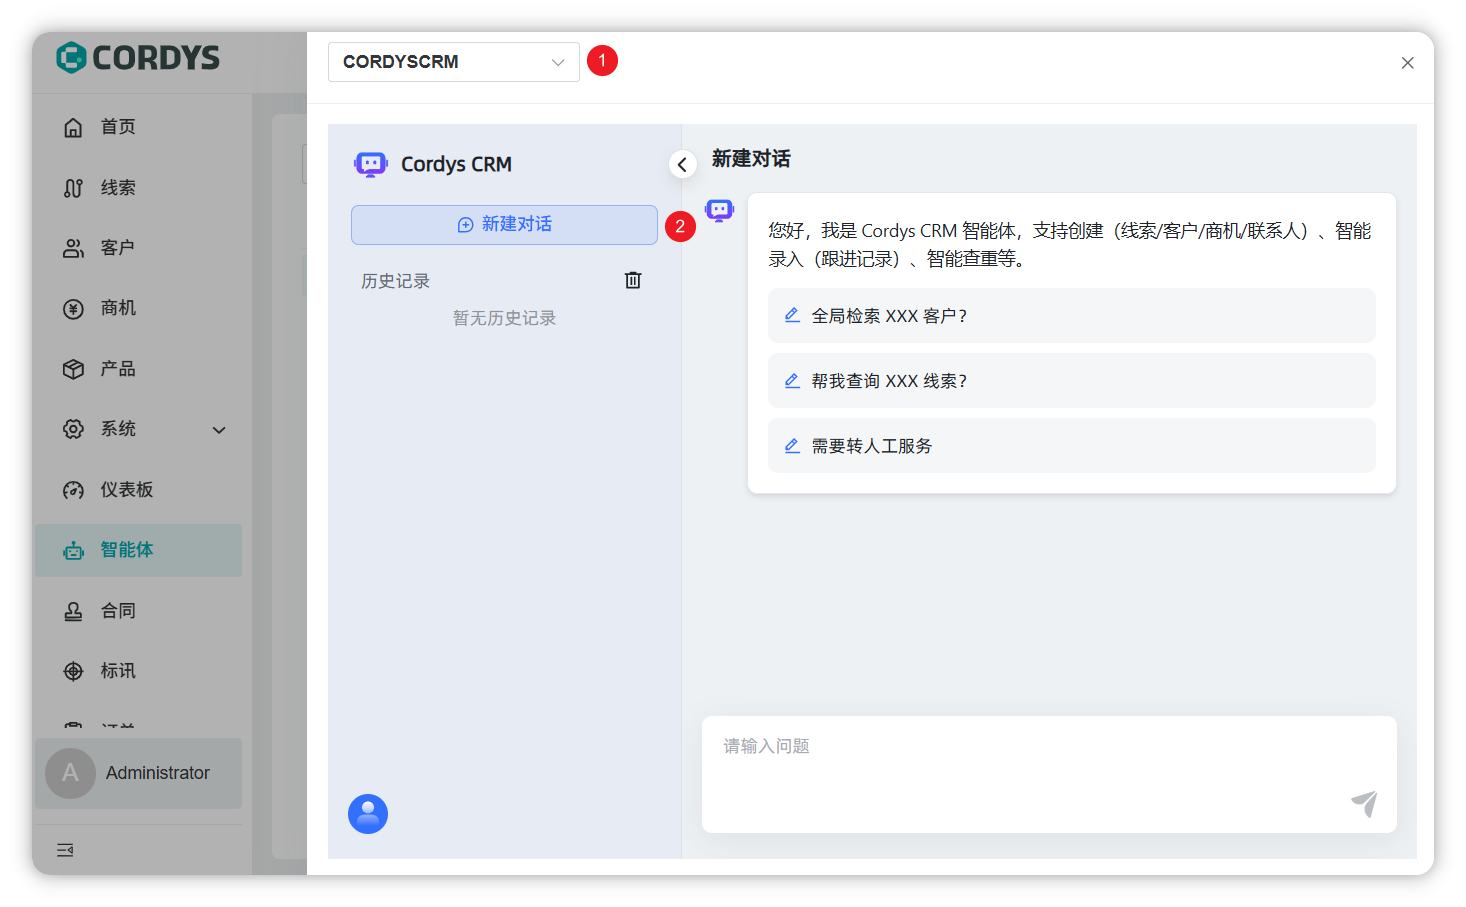Screen dimensions: 1466x907
Task: Open the 产品 products box icon
Action: (x=73, y=369)
